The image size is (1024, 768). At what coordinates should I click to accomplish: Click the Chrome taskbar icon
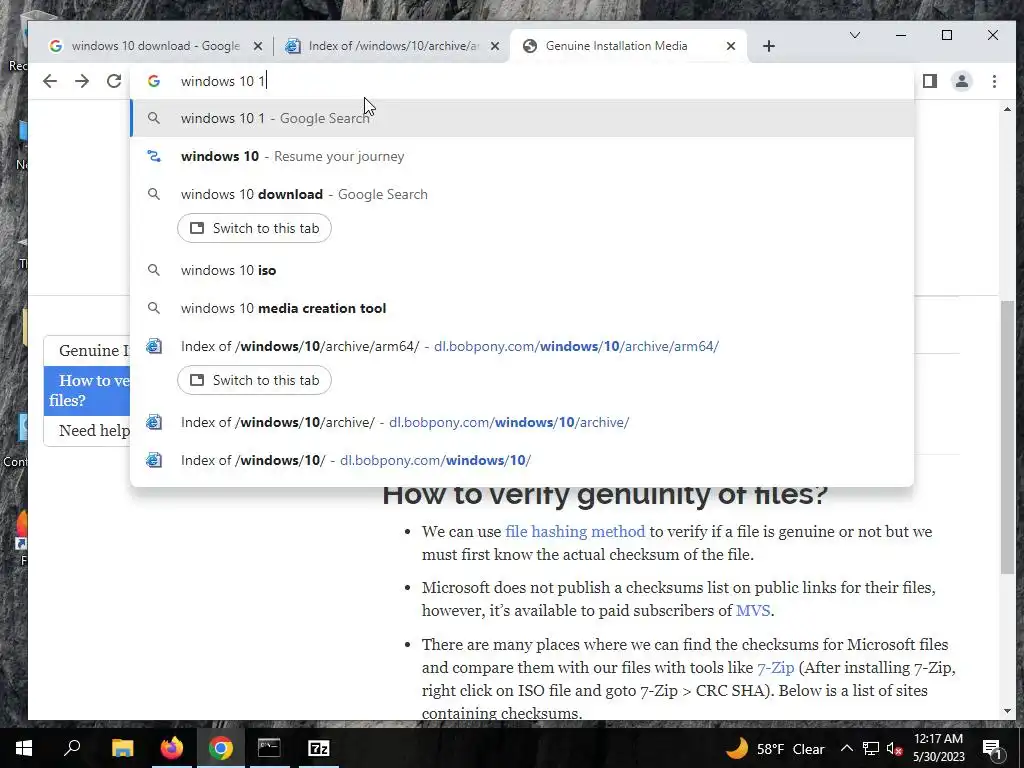(x=221, y=748)
